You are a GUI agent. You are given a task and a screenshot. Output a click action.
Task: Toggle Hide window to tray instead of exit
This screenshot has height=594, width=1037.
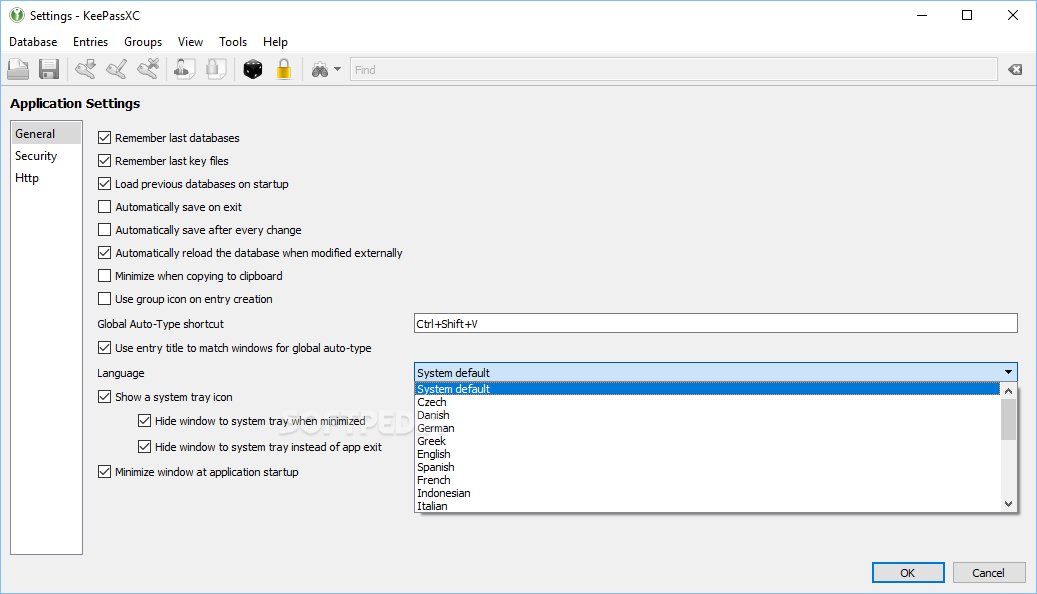[x=144, y=447]
